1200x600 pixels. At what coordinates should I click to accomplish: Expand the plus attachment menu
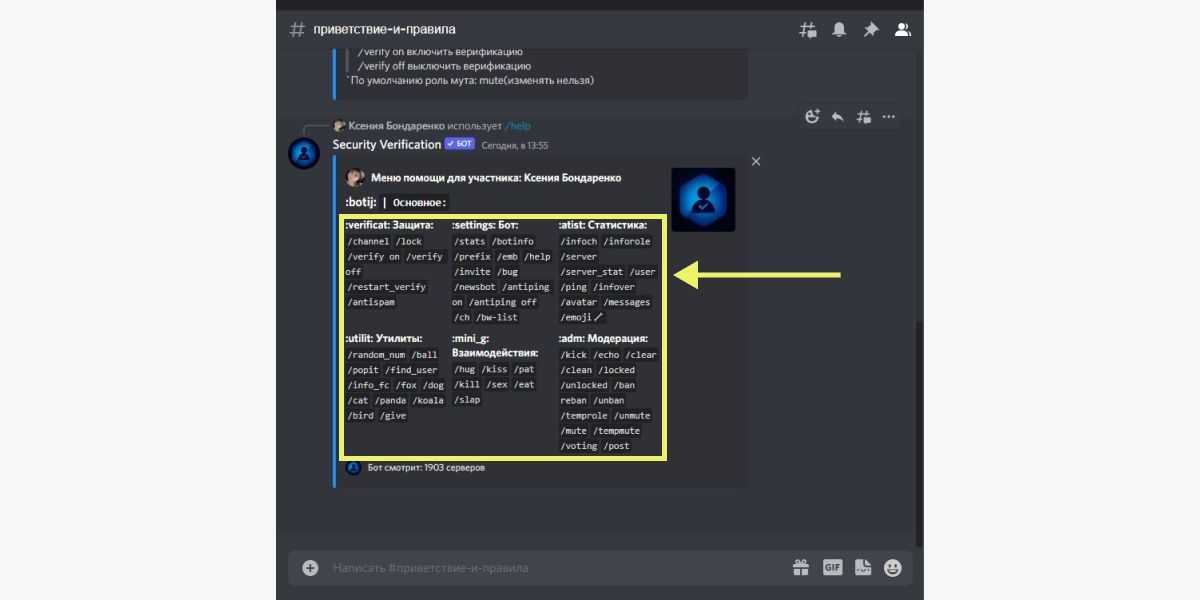tap(310, 568)
